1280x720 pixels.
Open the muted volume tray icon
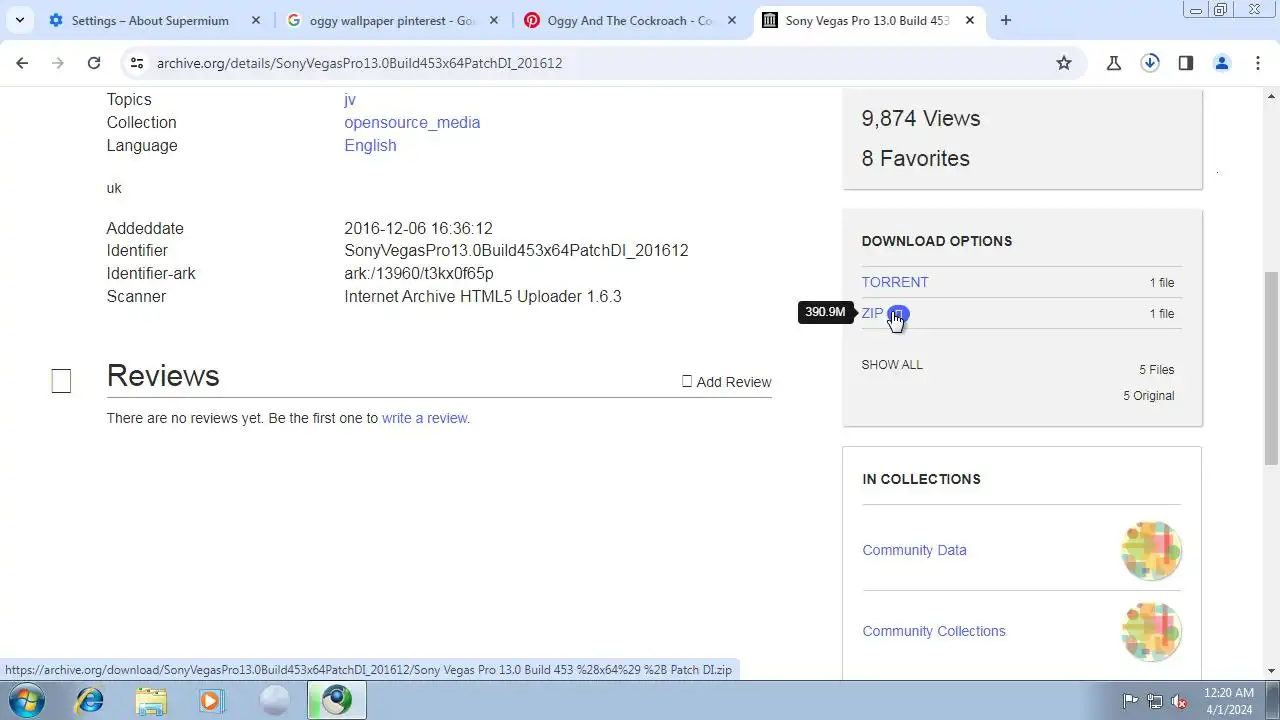coord(1179,701)
